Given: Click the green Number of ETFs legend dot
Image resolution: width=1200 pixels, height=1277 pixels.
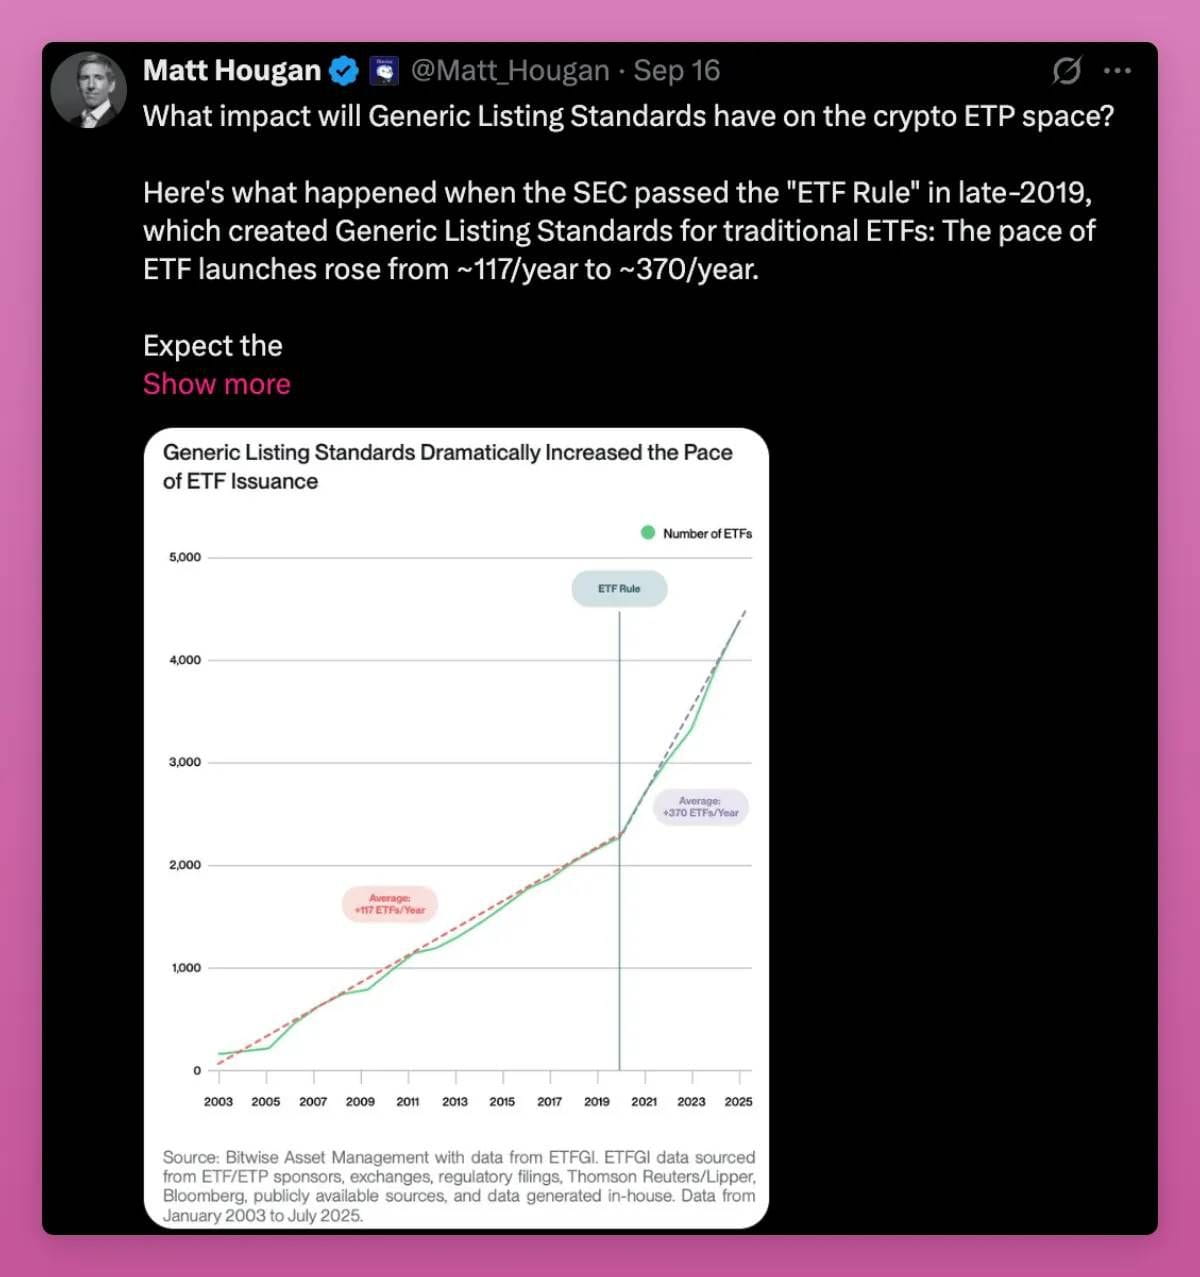Looking at the screenshot, I should [648, 533].
